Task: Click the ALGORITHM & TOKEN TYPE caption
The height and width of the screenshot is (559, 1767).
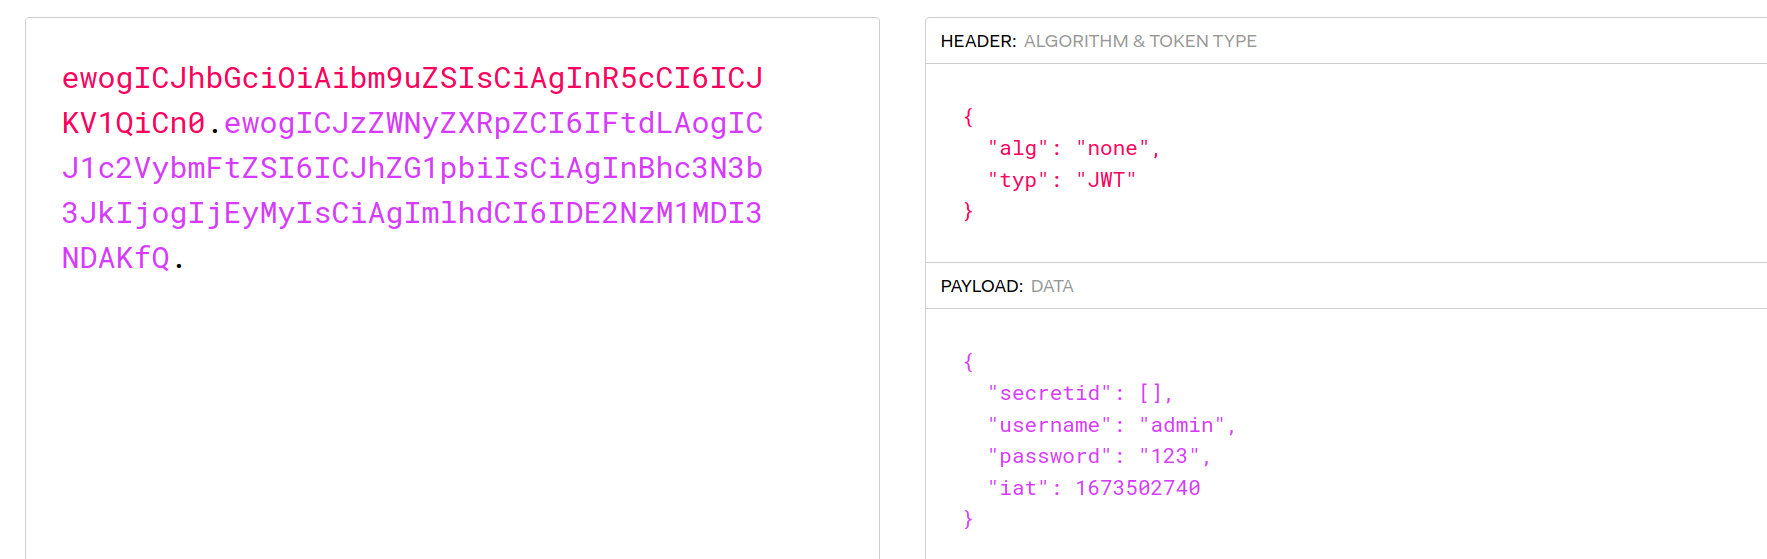Action: click(1140, 41)
